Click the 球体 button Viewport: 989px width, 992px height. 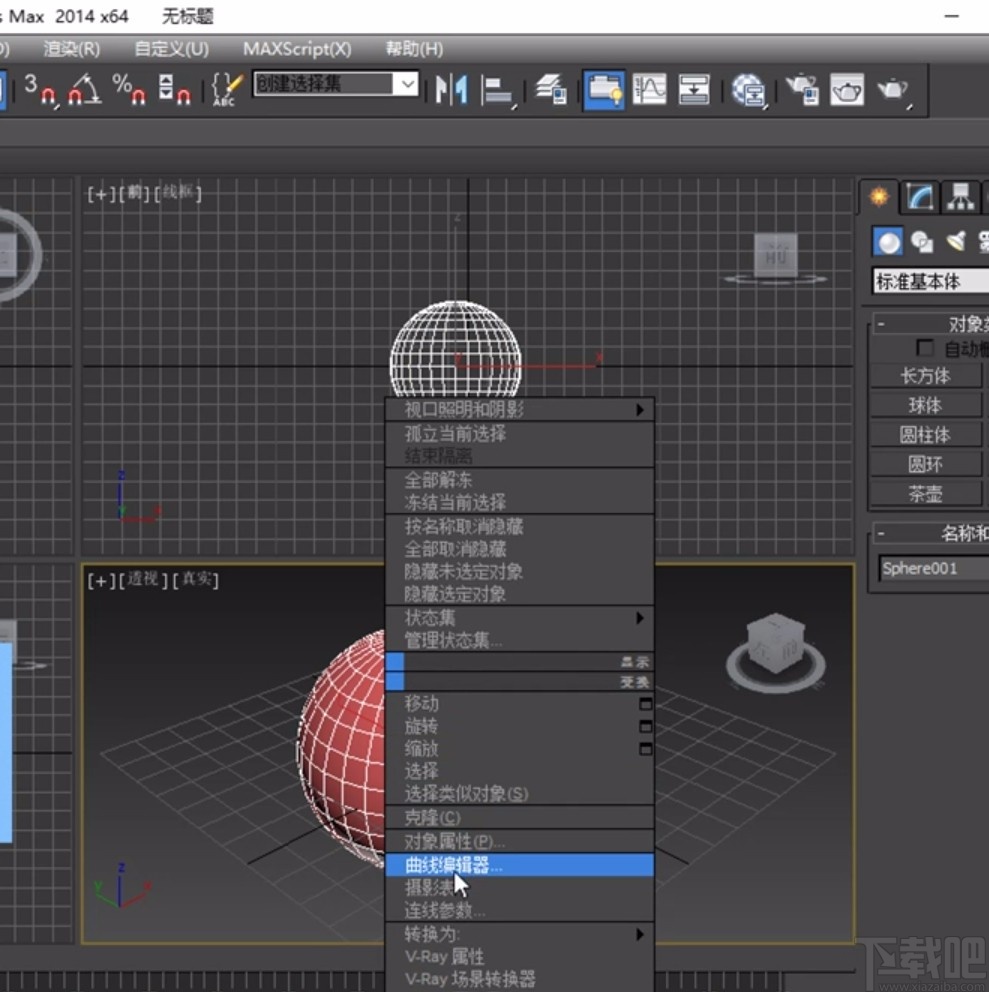pyautogui.click(x=926, y=406)
